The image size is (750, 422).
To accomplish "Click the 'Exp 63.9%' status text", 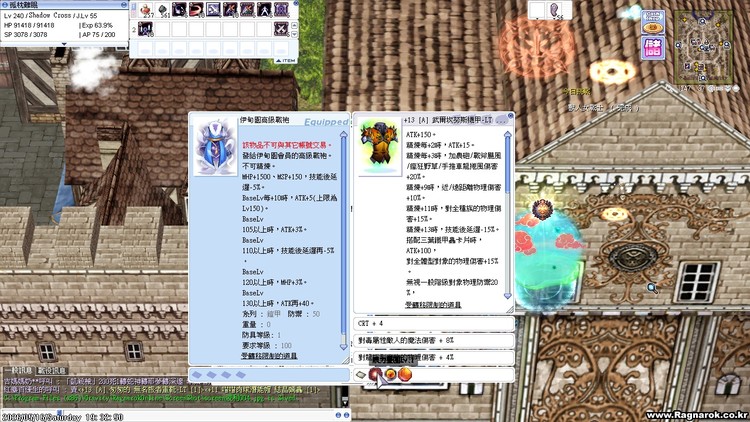I will (96, 25).
